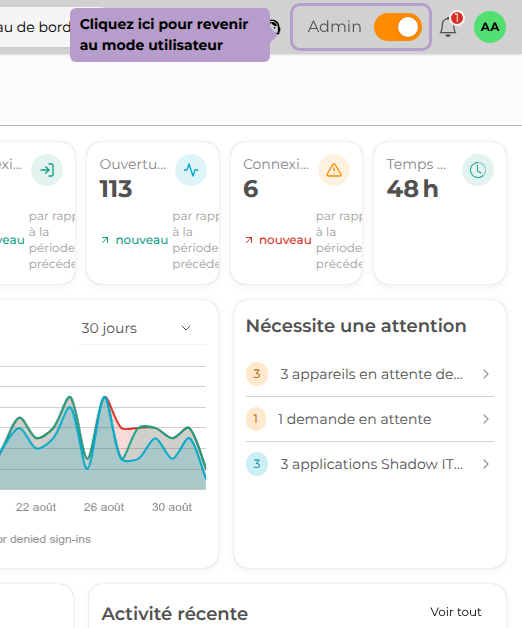Click the Connexi... 6 stat card value
Viewport: 522px width, 628px height.
point(251,189)
